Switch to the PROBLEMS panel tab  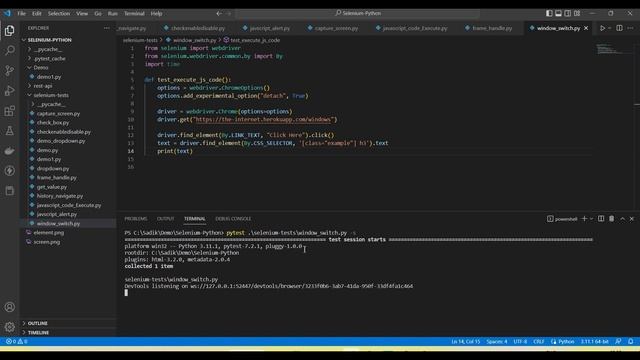click(136, 219)
